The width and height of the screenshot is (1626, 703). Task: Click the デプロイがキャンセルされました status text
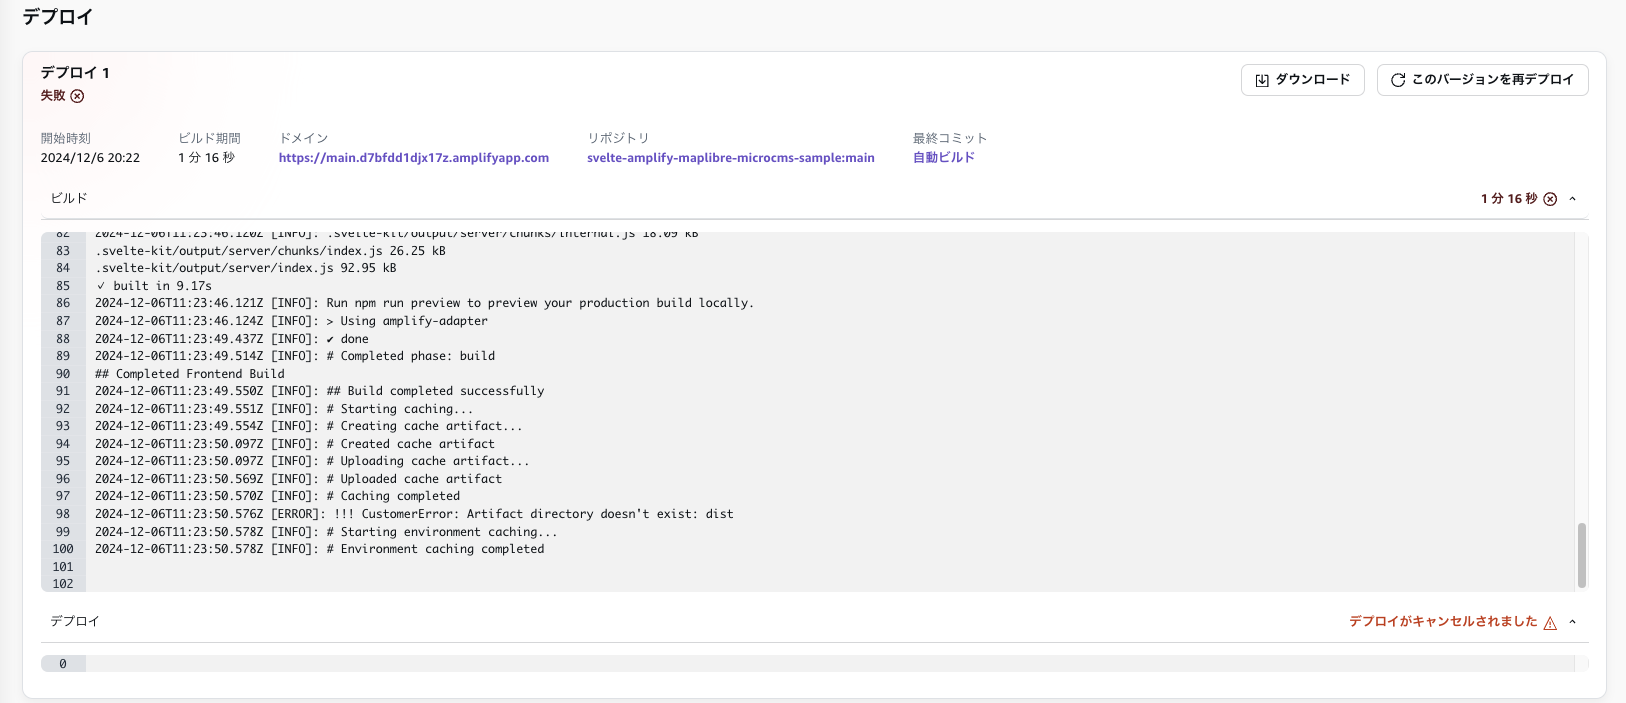(x=1443, y=622)
